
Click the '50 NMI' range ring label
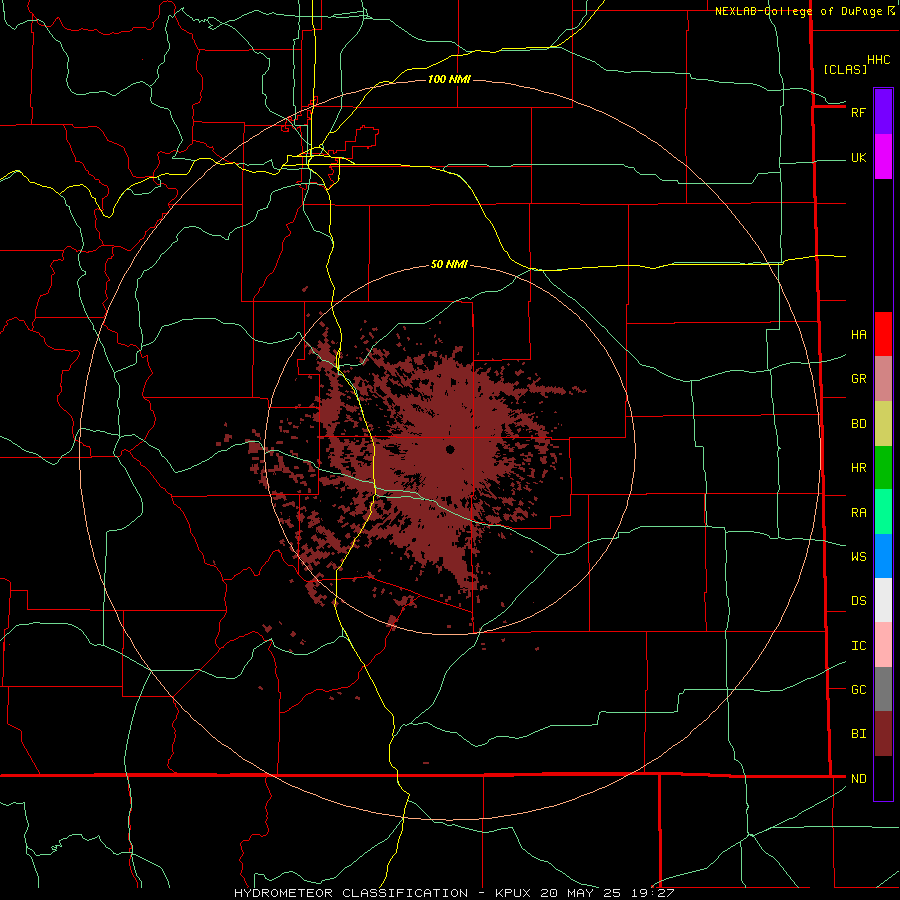(x=449, y=264)
